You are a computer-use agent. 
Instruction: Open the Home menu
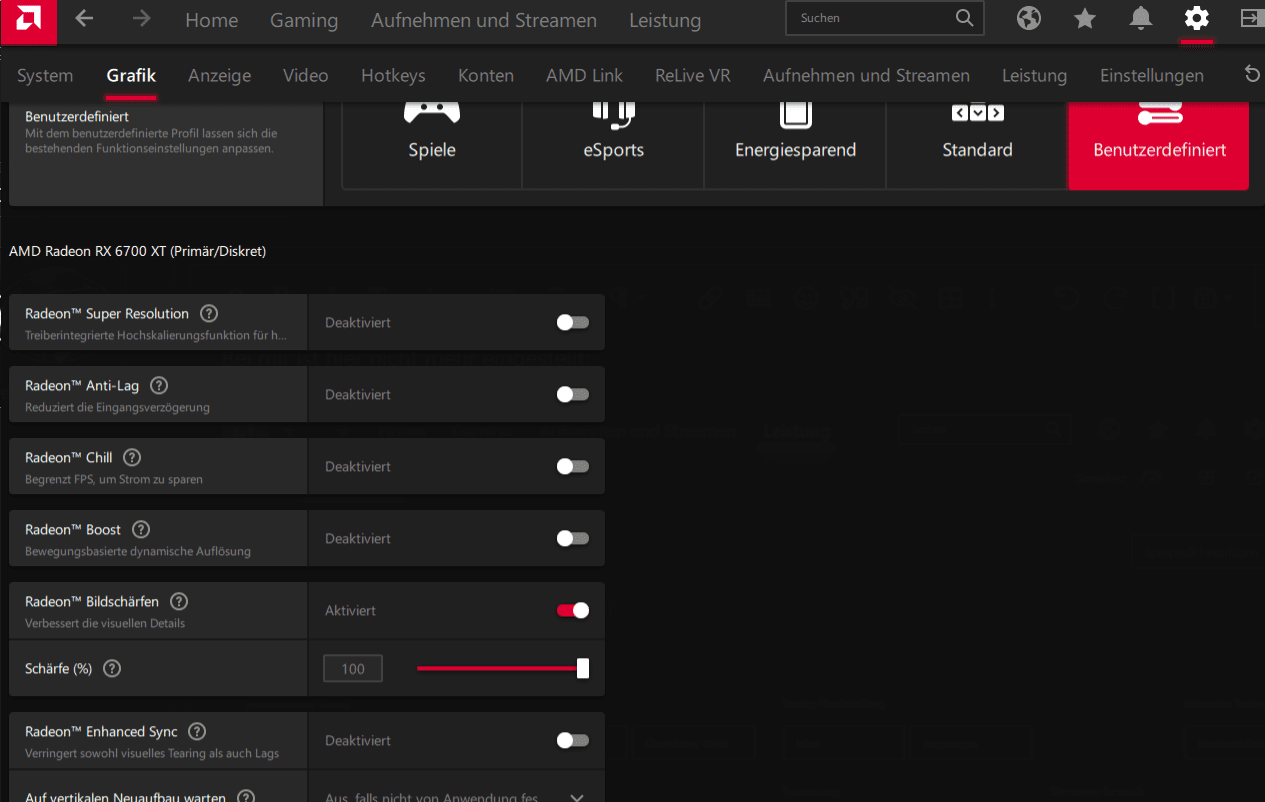212,20
